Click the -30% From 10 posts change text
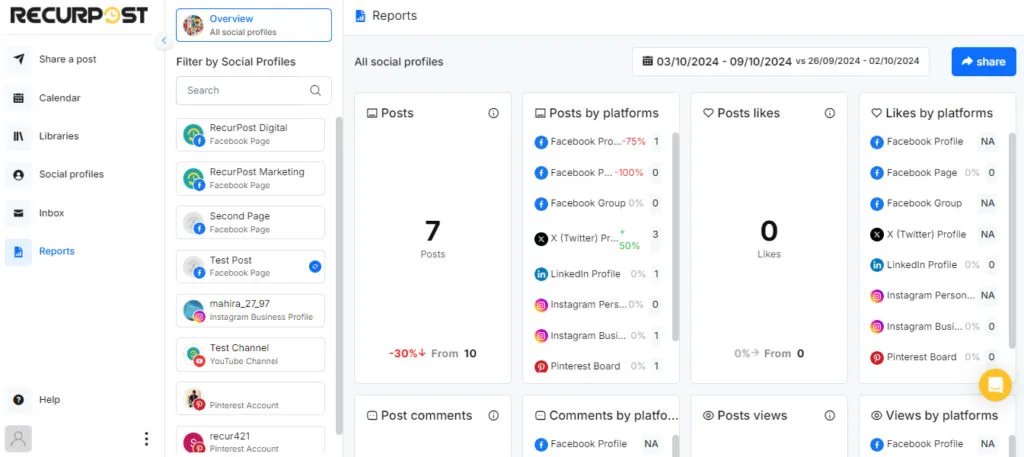 click(432, 354)
